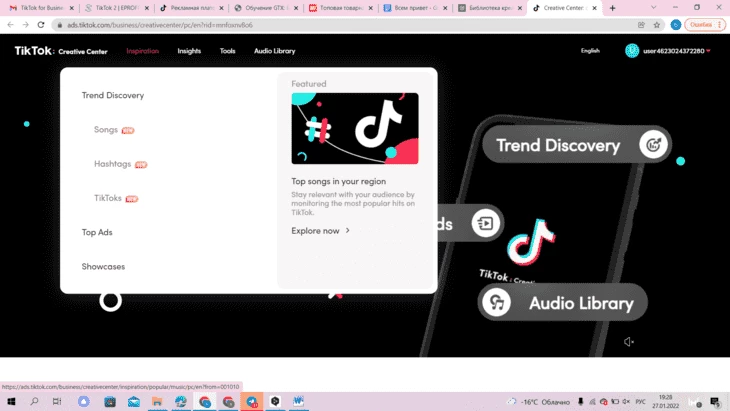Open the Insights menu
Viewport: 730px width, 411px height.
(x=189, y=51)
